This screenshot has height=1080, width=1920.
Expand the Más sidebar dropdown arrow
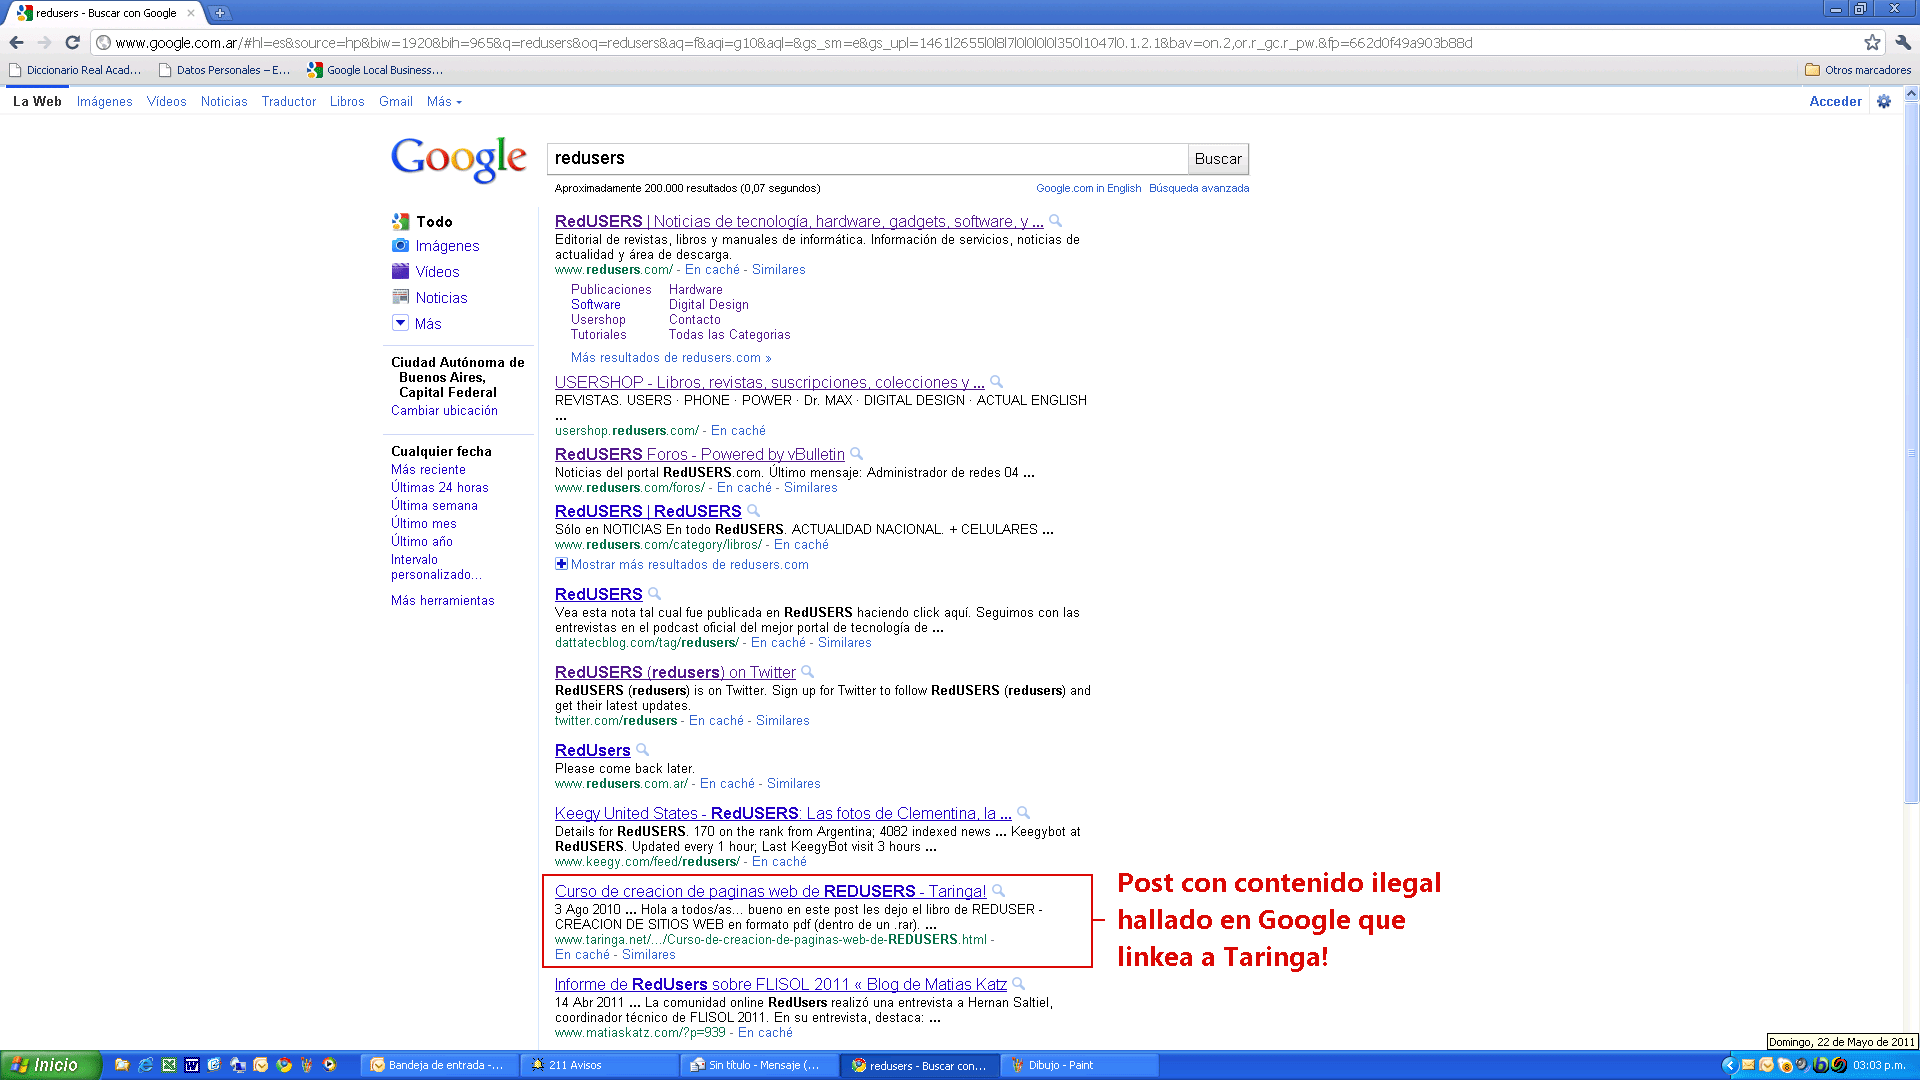pos(400,323)
